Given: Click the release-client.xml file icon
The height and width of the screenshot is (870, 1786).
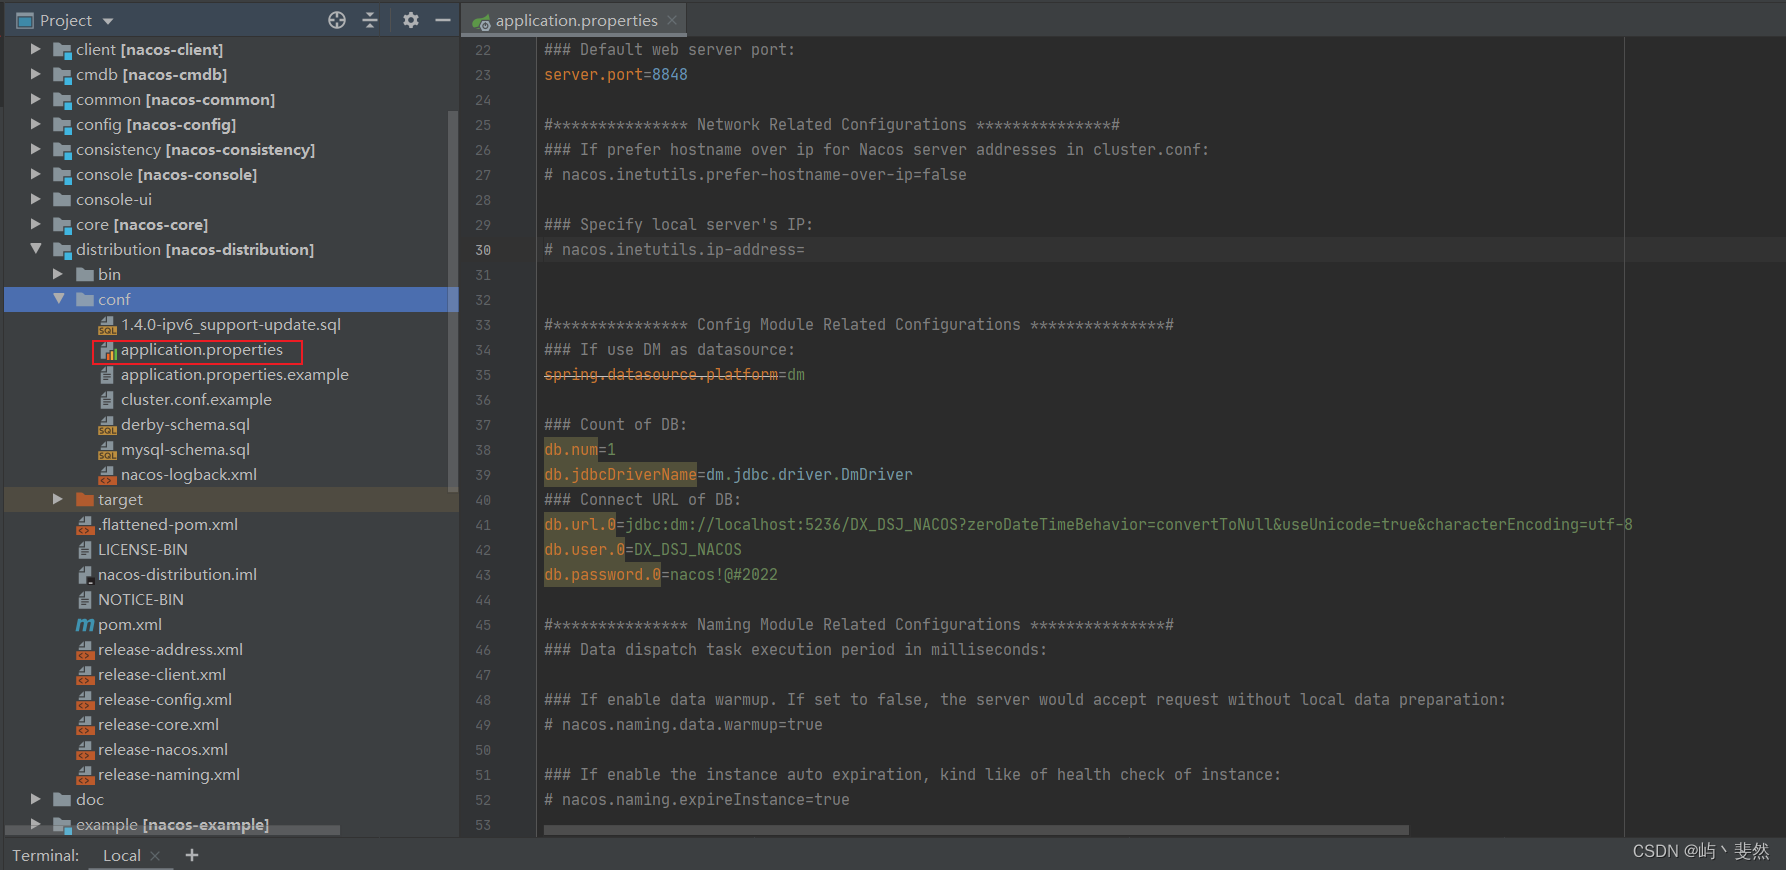Looking at the screenshot, I should [x=85, y=675].
